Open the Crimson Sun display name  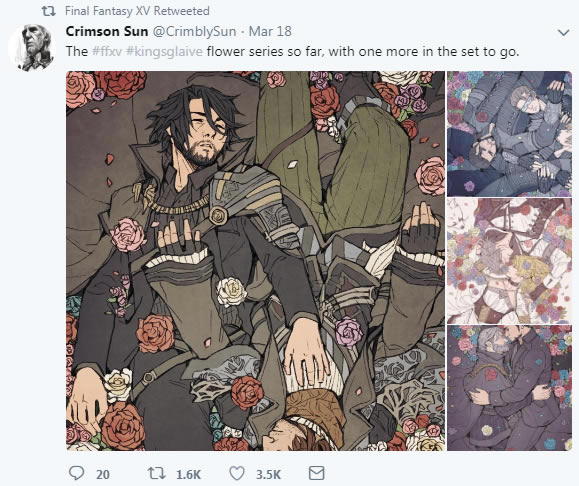click(107, 31)
